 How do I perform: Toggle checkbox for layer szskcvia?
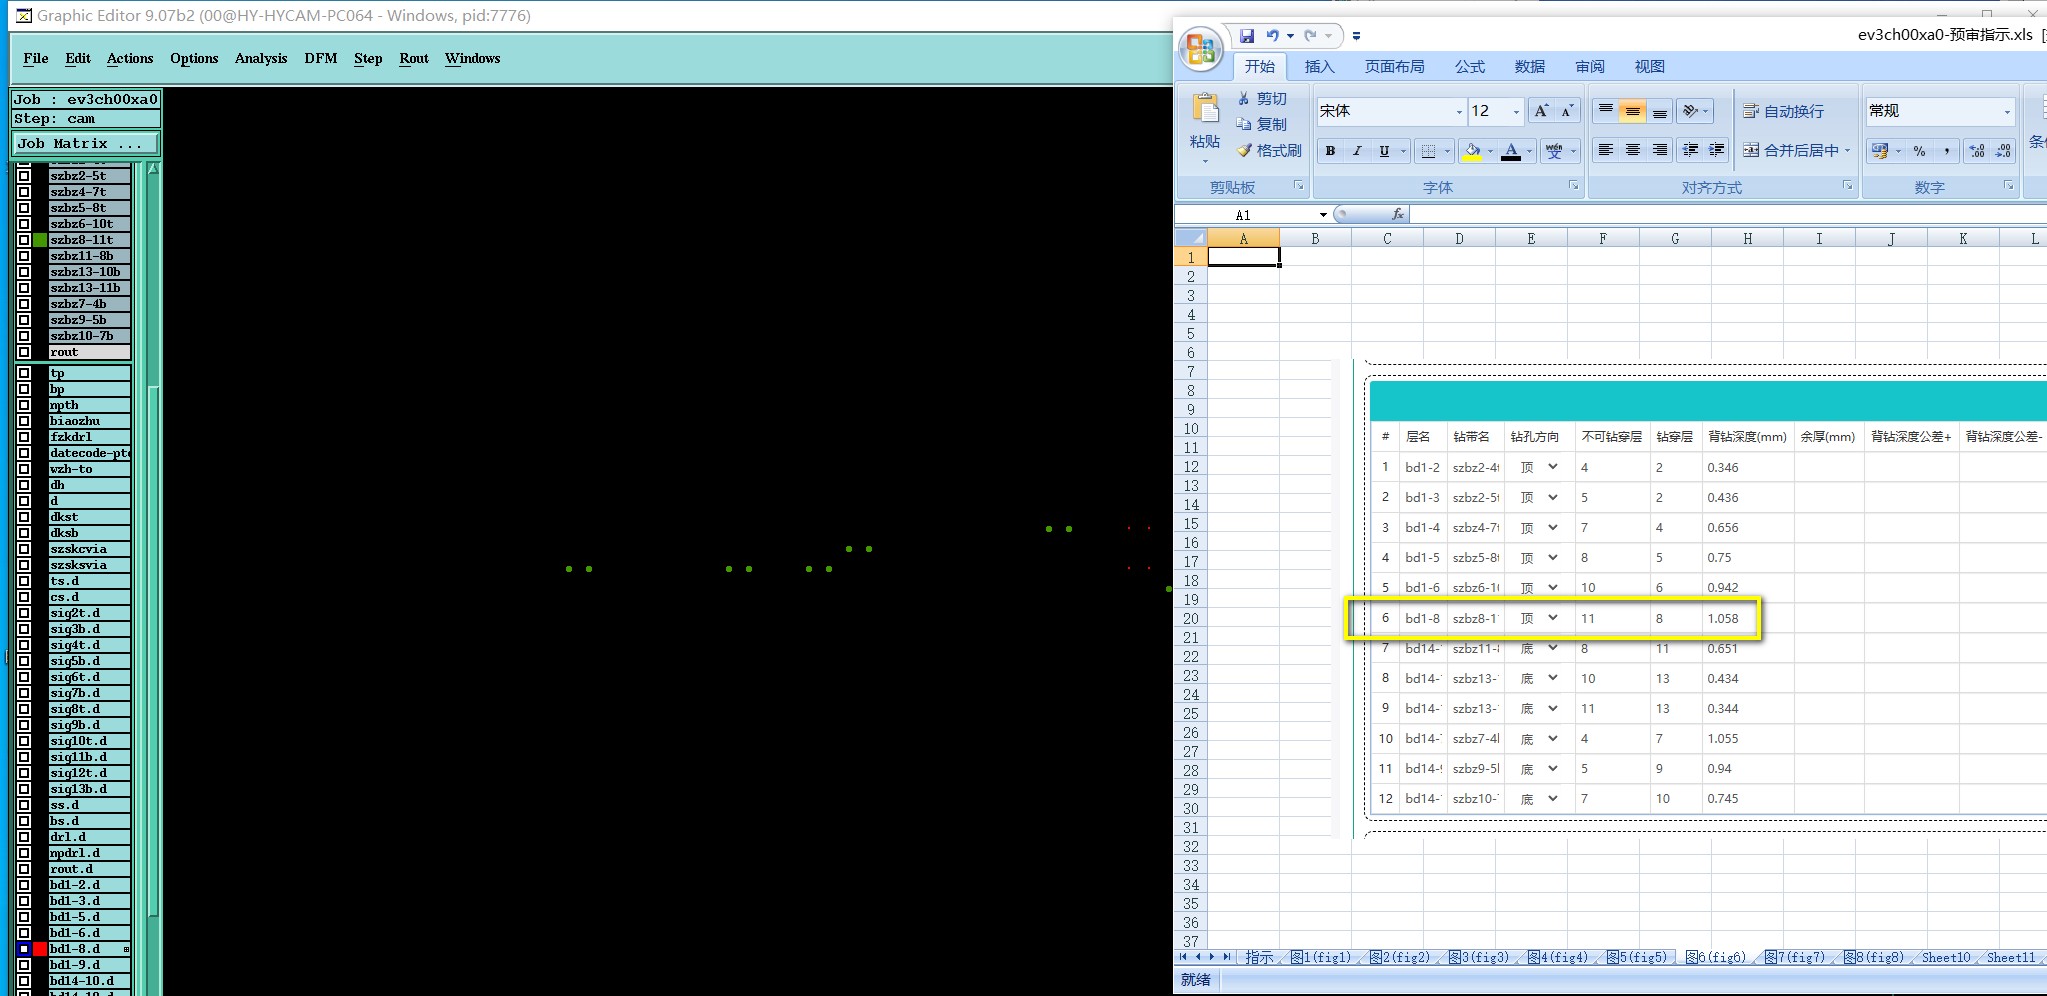(24, 549)
